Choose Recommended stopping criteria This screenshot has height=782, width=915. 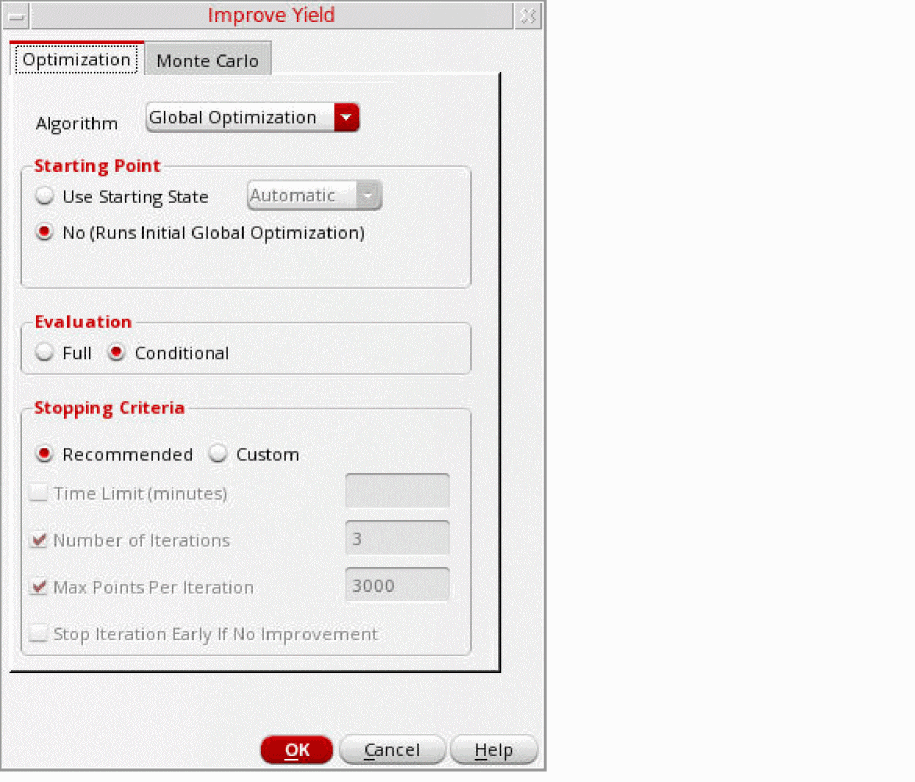coord(44,454)
